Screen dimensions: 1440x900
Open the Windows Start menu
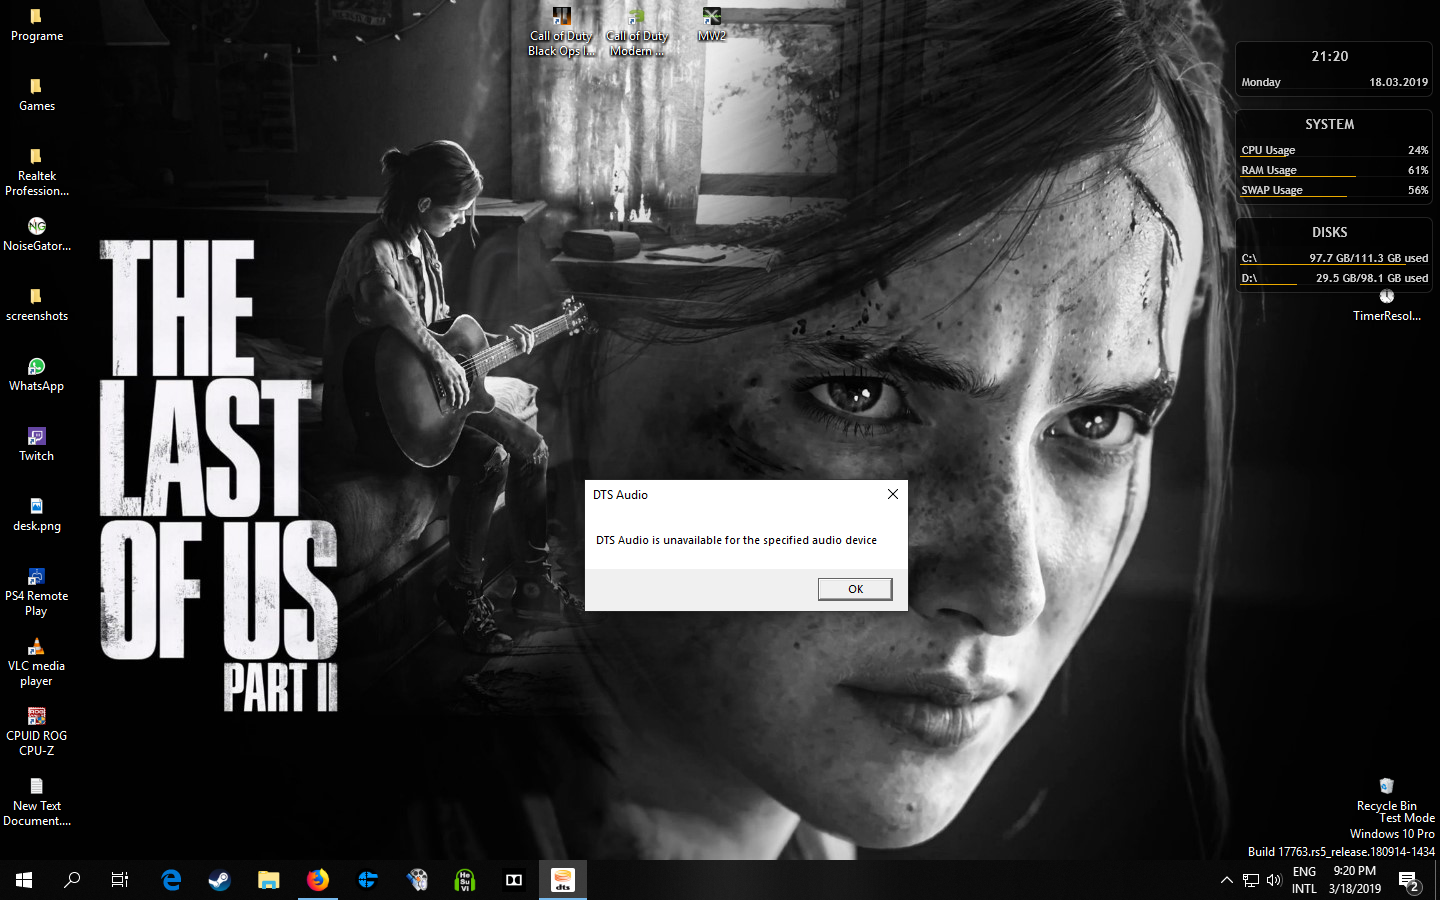tap(24, 880)
